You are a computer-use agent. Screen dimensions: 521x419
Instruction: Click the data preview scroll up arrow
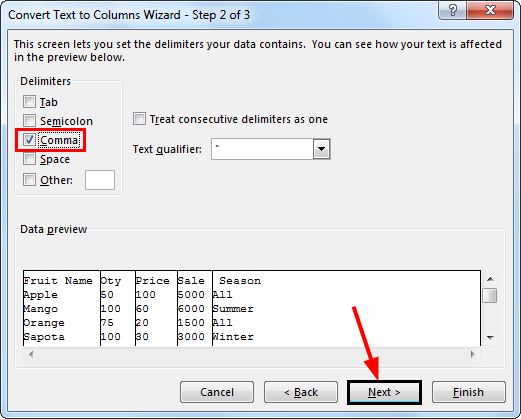point(490,279)
